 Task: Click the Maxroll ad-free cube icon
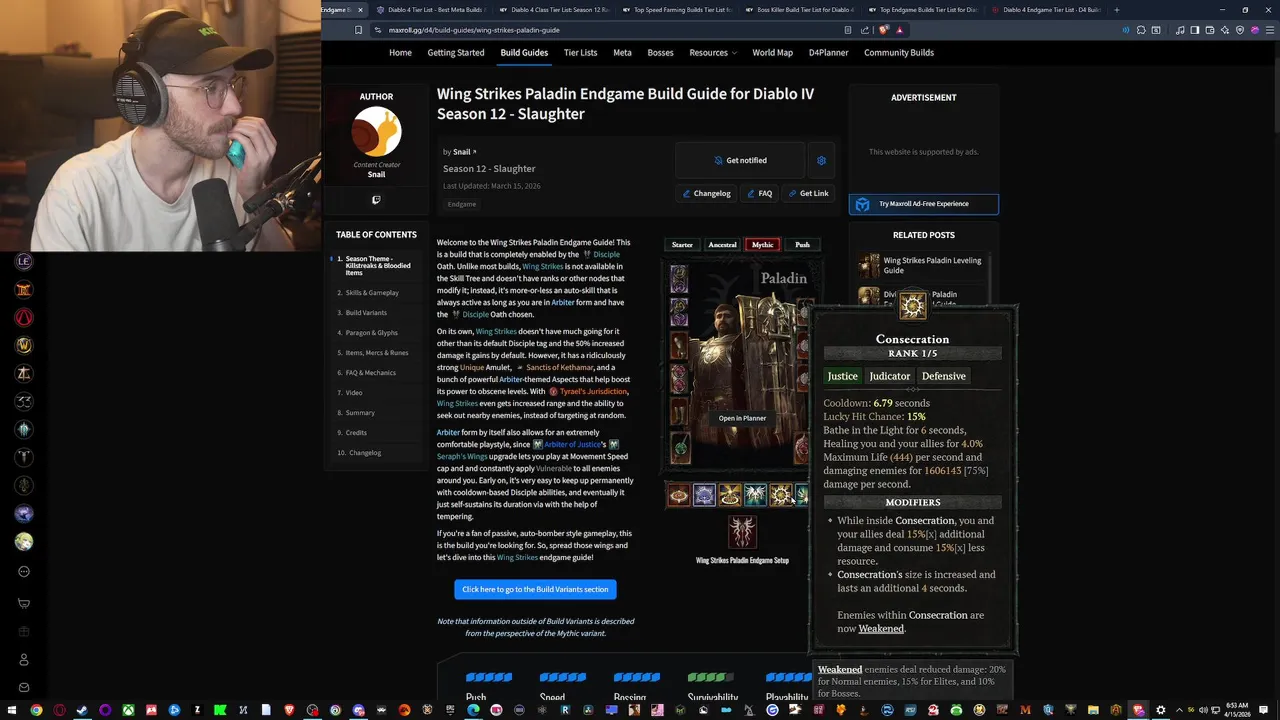pyautogui.click(x=862, y=204)
